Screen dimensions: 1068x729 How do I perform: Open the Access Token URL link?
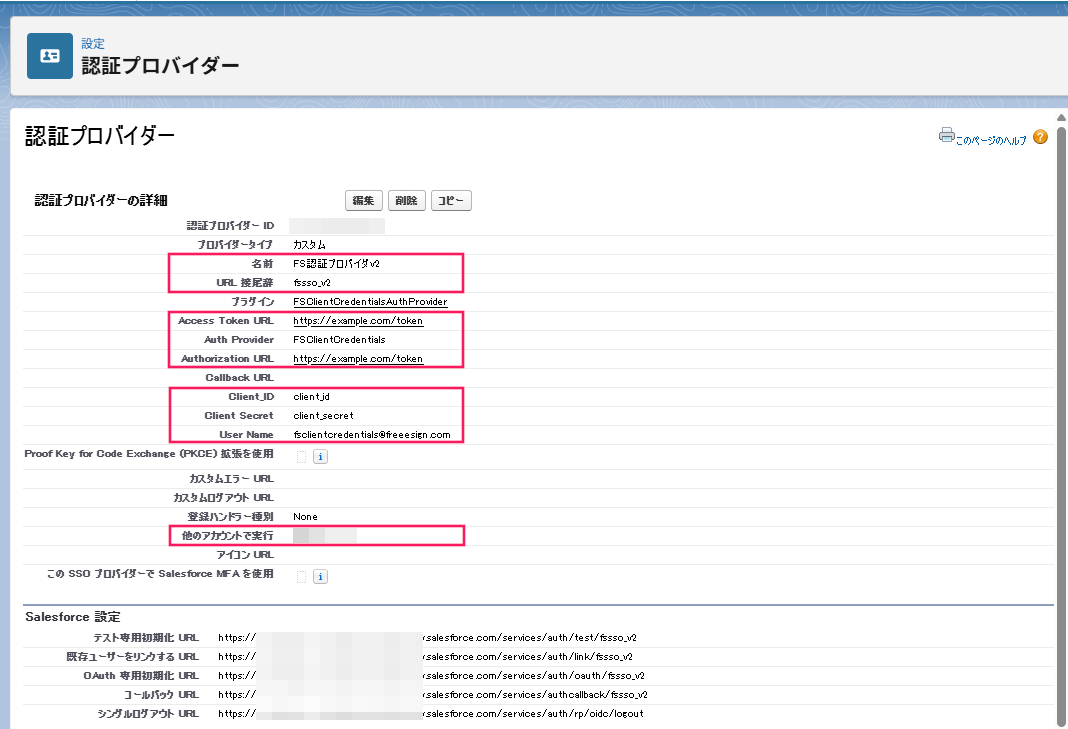pyautogui.click(x=358, y=321)
